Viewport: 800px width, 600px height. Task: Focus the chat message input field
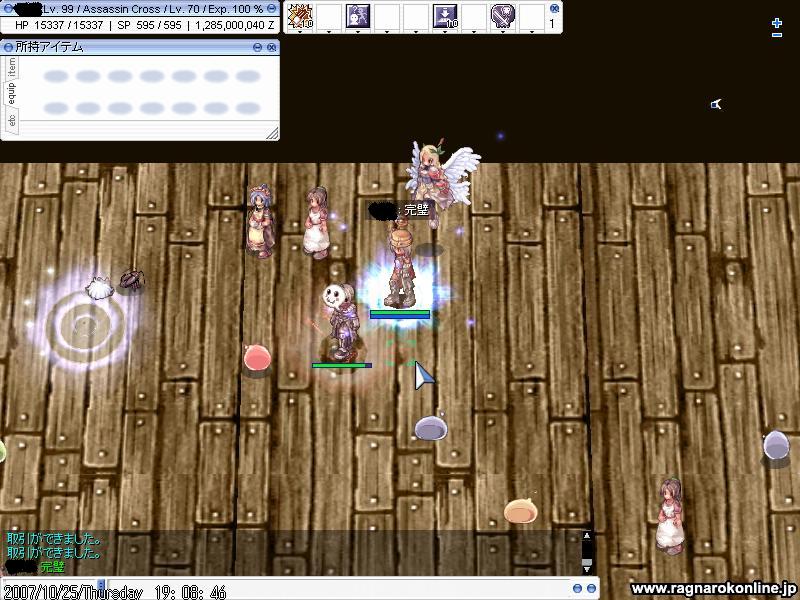point(337,588)
